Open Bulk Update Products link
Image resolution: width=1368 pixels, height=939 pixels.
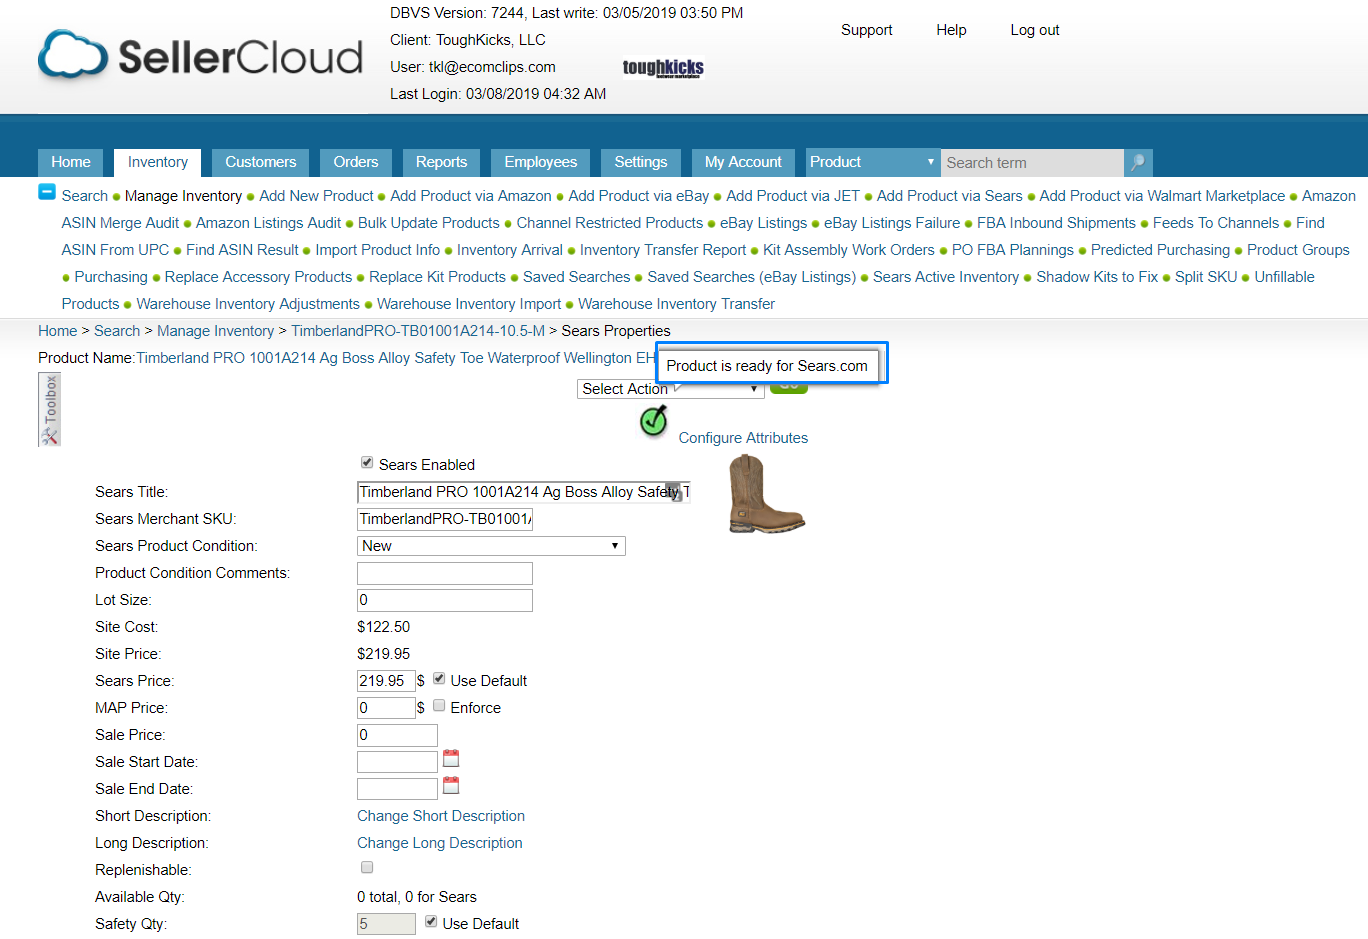click(x=429, y=223)
